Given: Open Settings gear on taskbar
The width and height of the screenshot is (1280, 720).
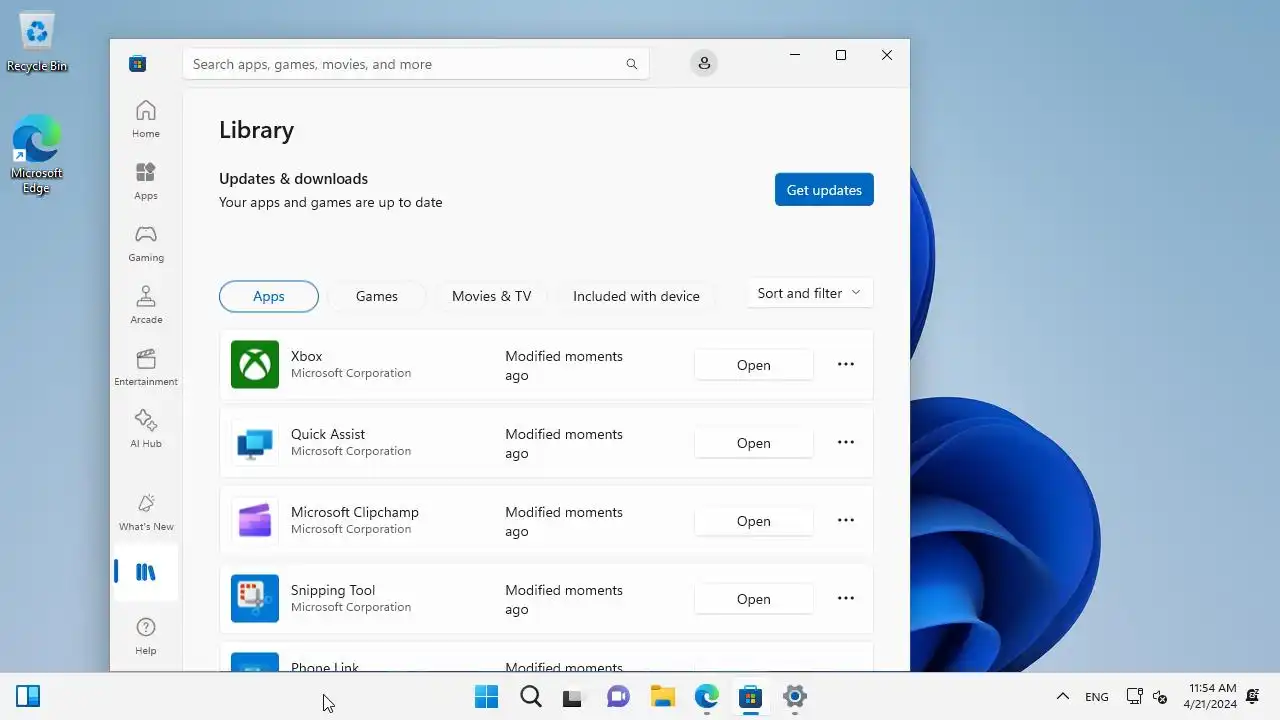Looking at the screenshot, I should [795, 696].
